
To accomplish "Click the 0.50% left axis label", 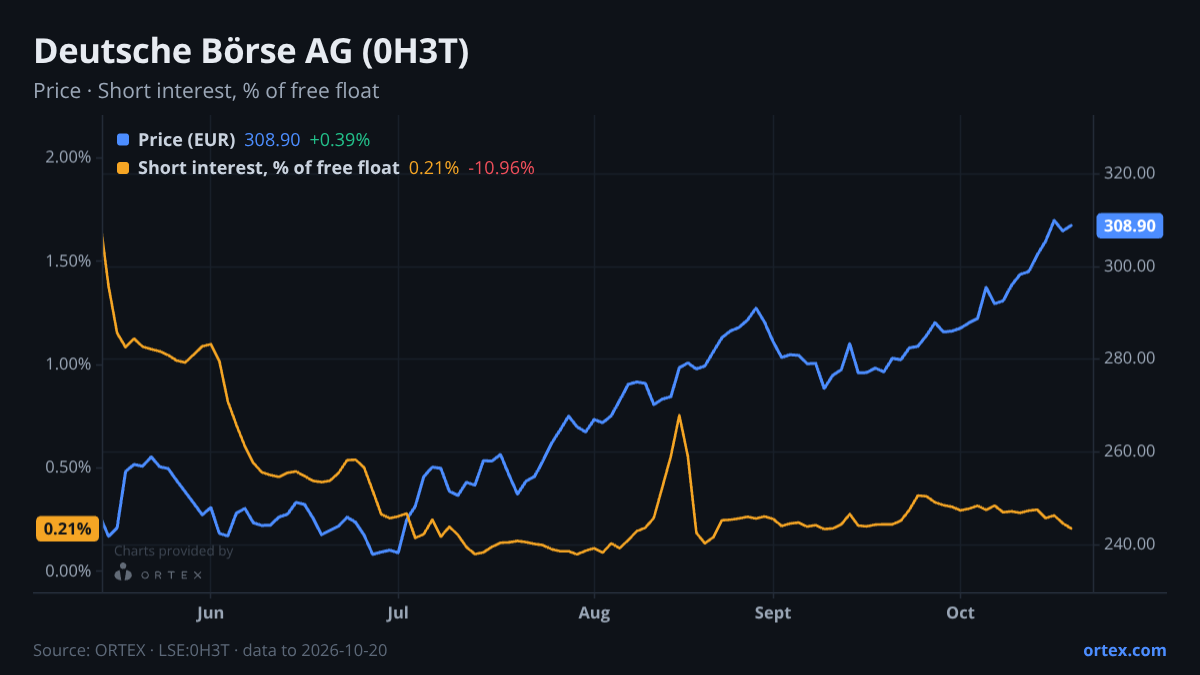I will coord(69,467).
